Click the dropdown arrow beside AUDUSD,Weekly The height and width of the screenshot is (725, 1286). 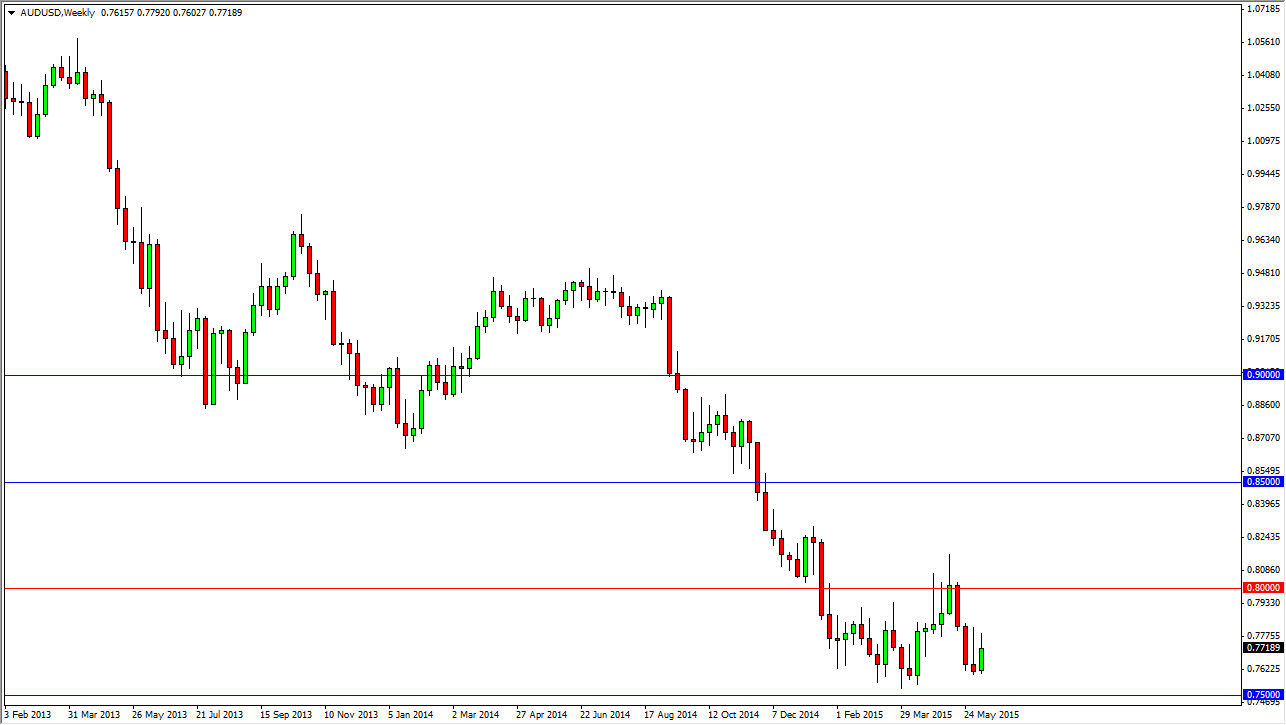point(11,13)
